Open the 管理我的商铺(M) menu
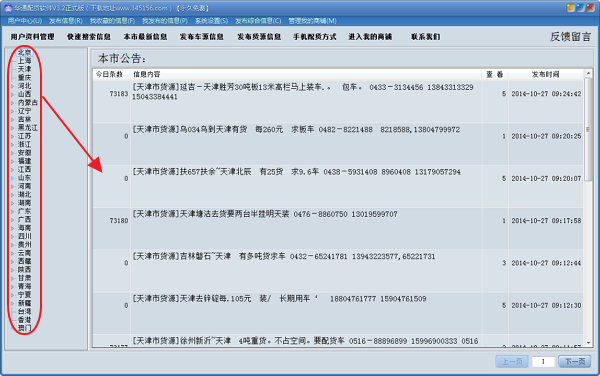This screenshot has width=600, height=376. pyautogui.click(x=312, y=21)
